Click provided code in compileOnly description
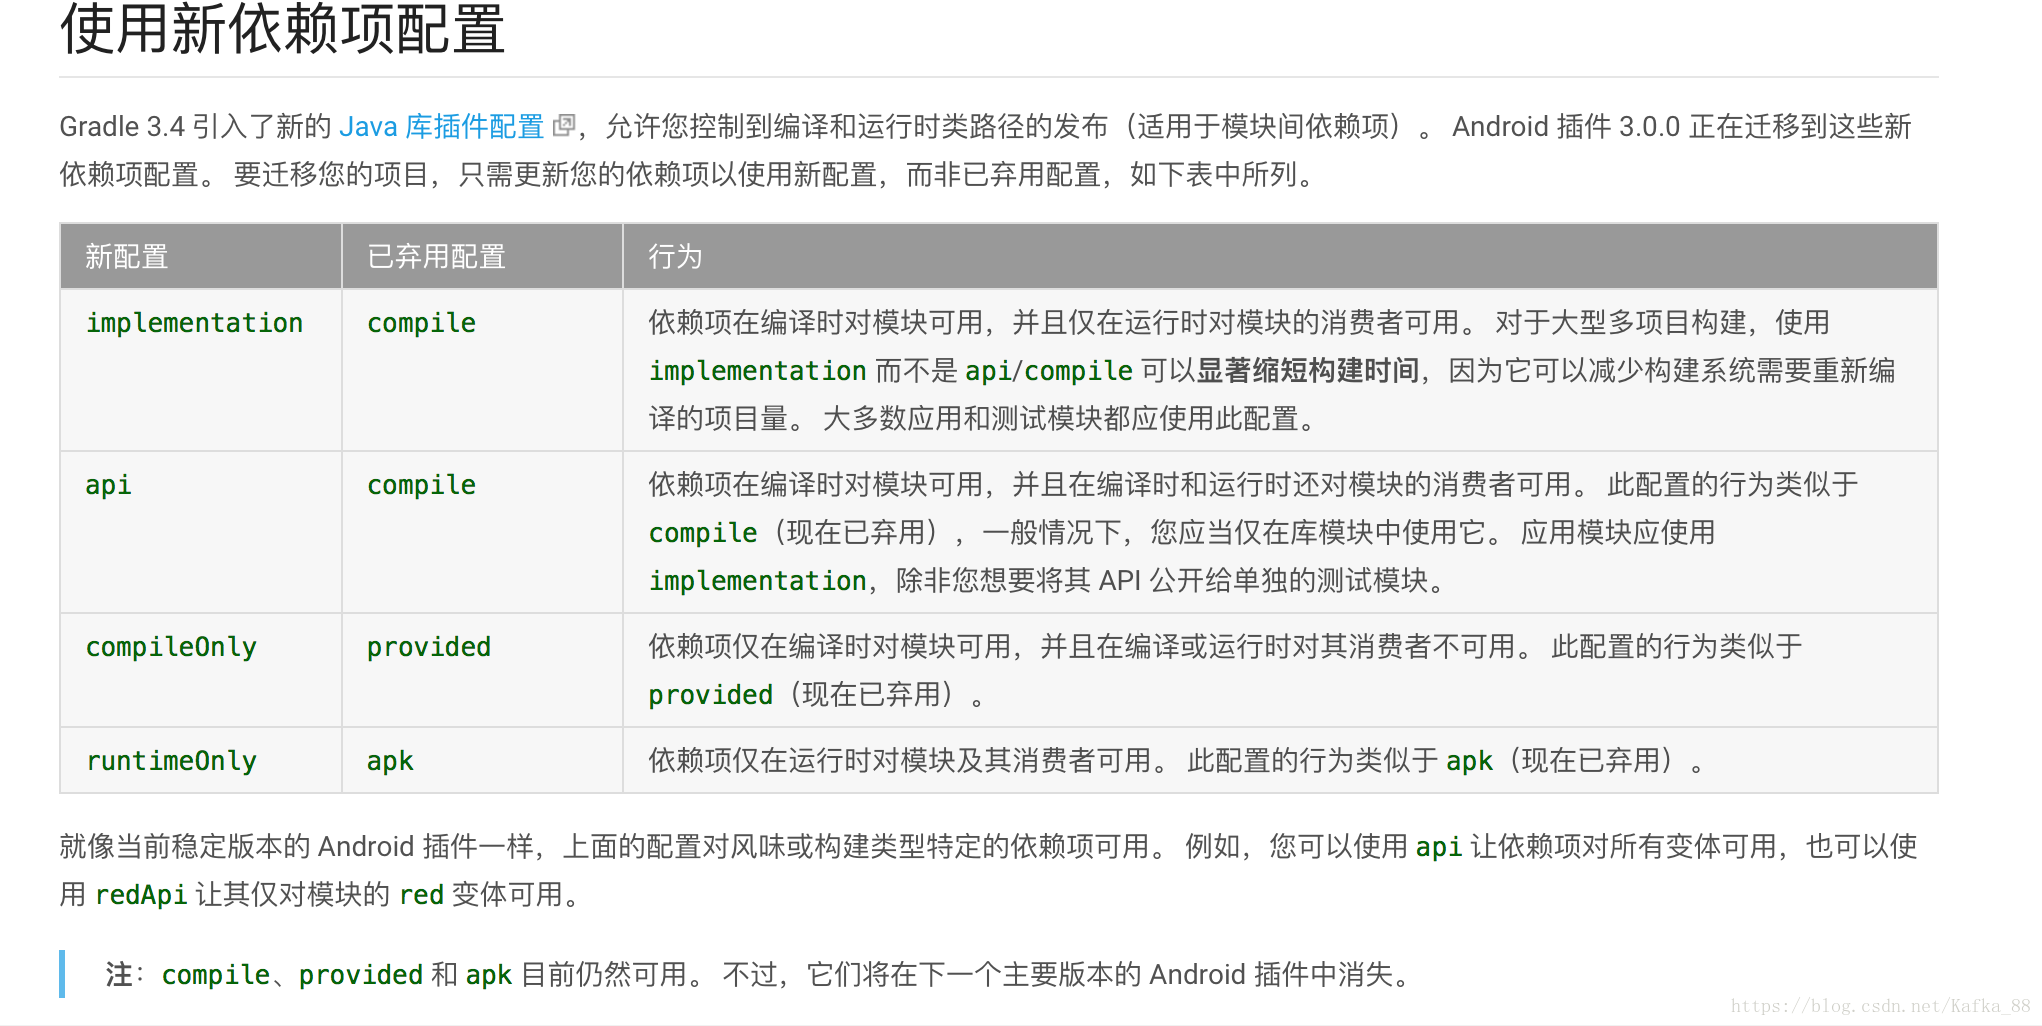This screenshot has width=2042, height=1026. point(711,695)
